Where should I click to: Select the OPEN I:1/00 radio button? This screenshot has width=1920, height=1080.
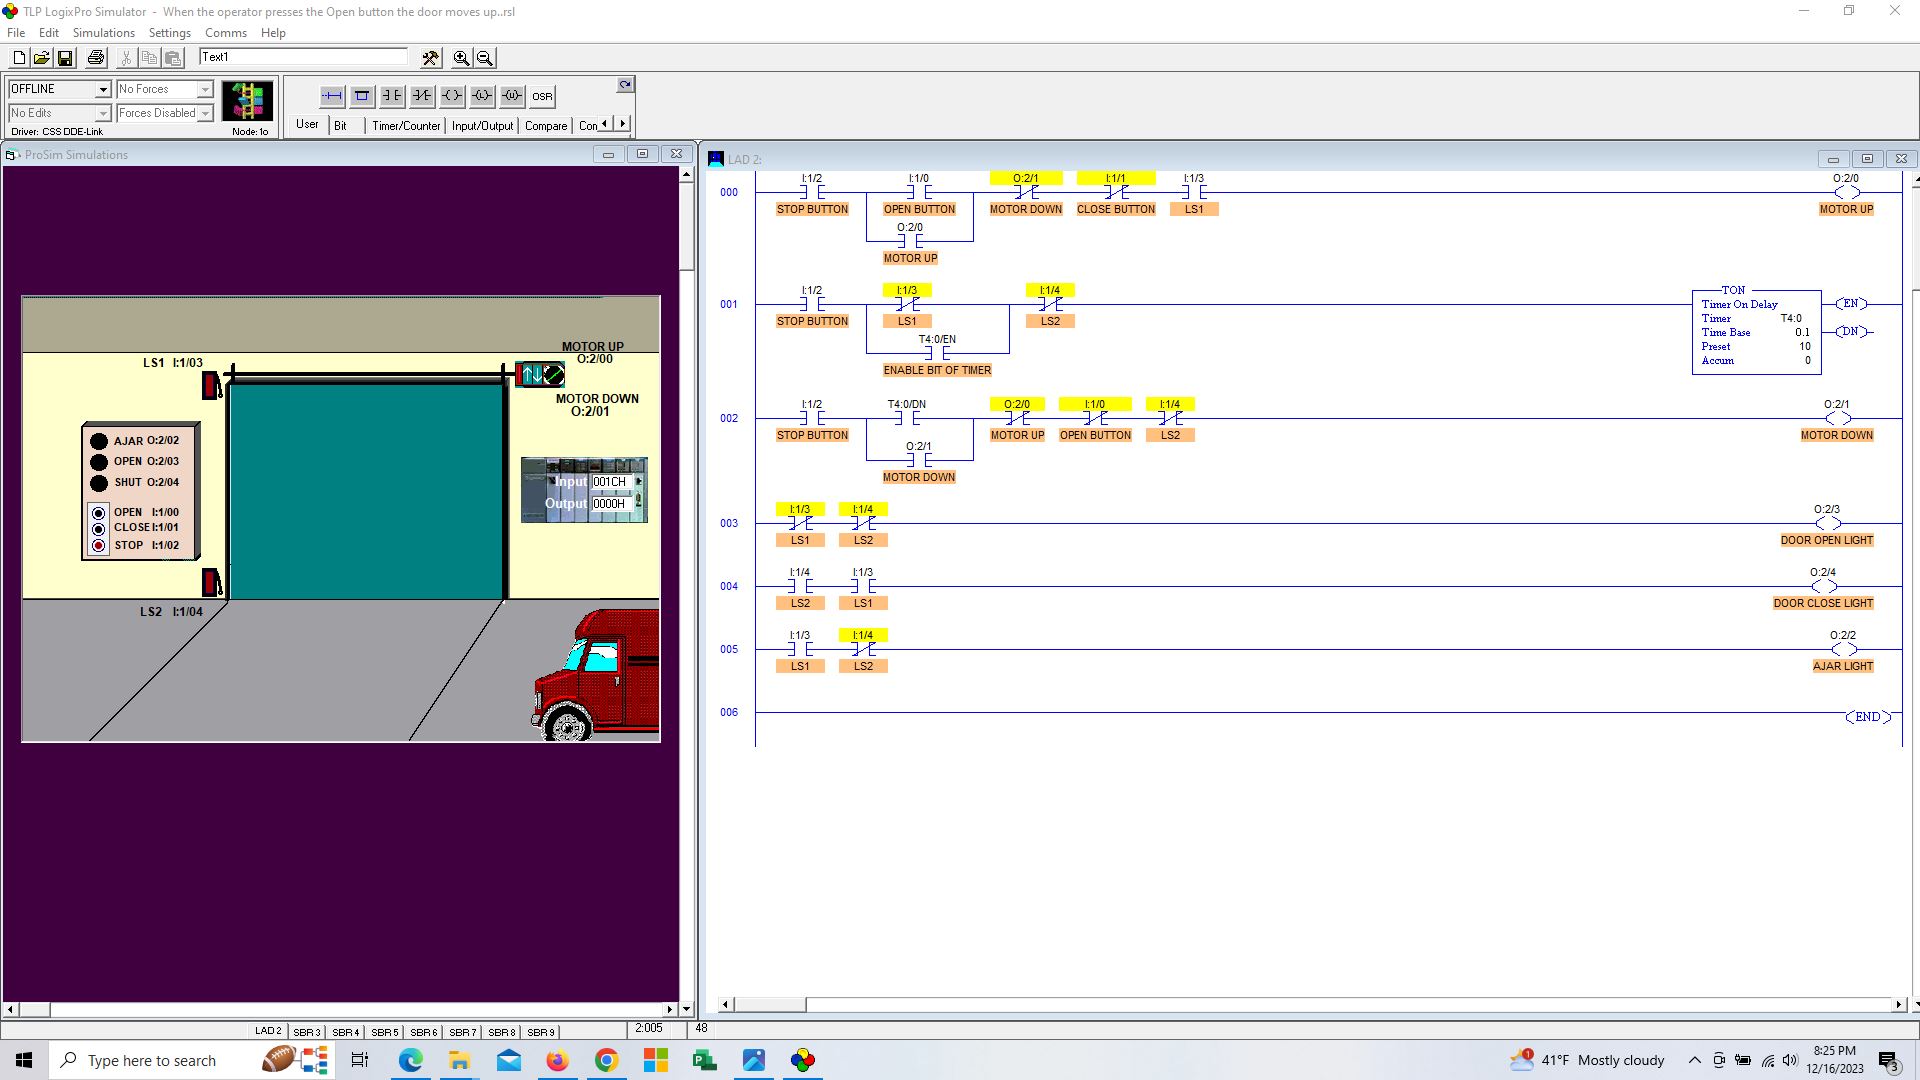click(98, 512)
